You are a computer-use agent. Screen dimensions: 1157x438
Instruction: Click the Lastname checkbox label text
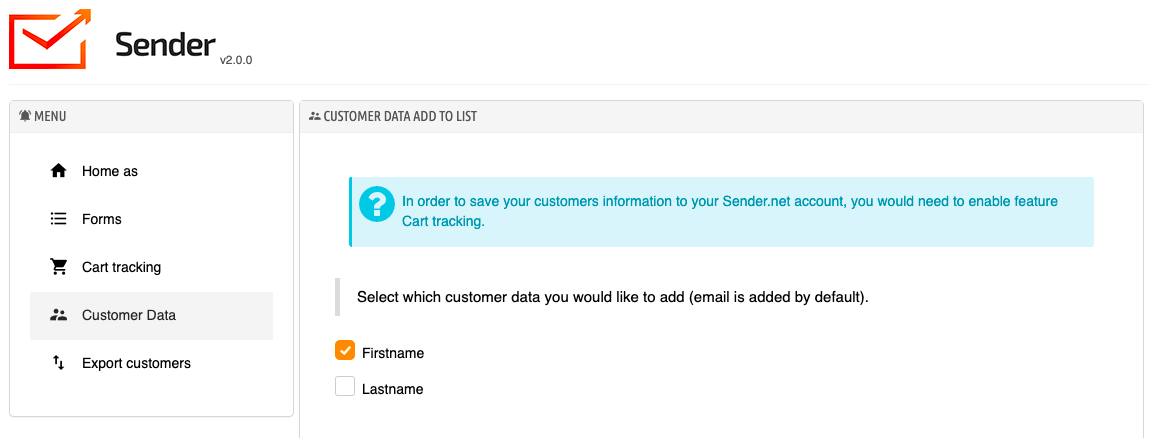click(x=392, y=389)
